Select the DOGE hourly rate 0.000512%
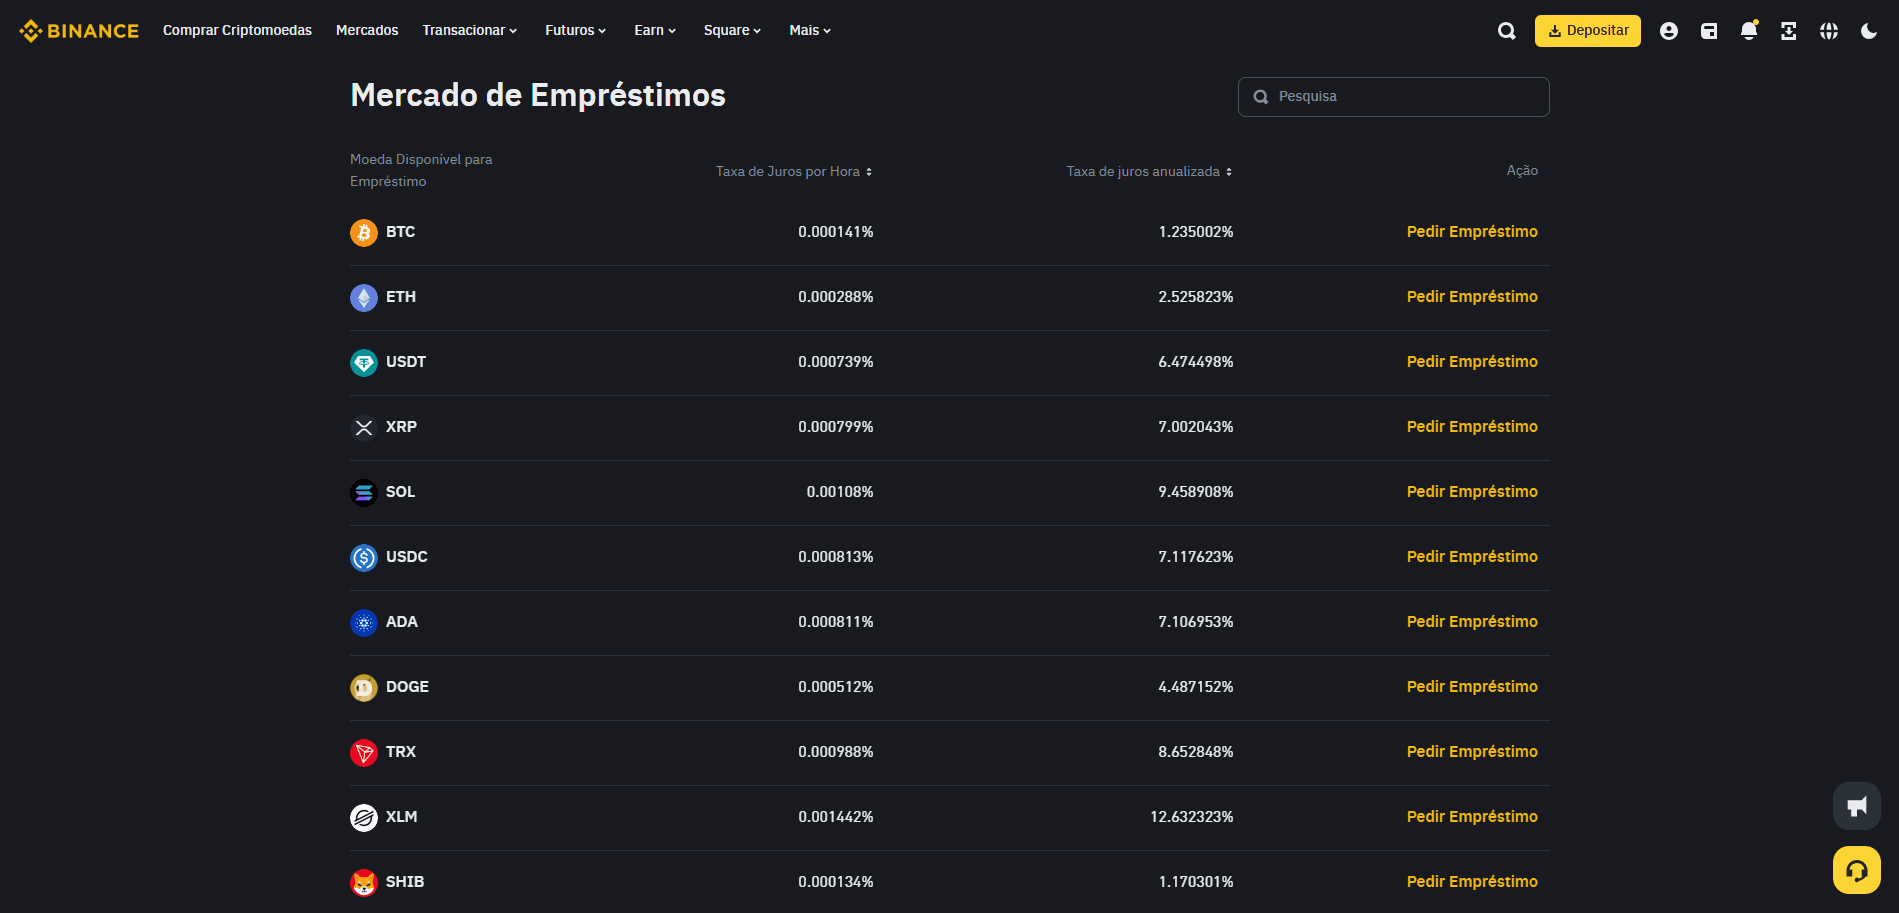Image resolution: width=1899 pixels, height=913 pixels. [836, 687]
